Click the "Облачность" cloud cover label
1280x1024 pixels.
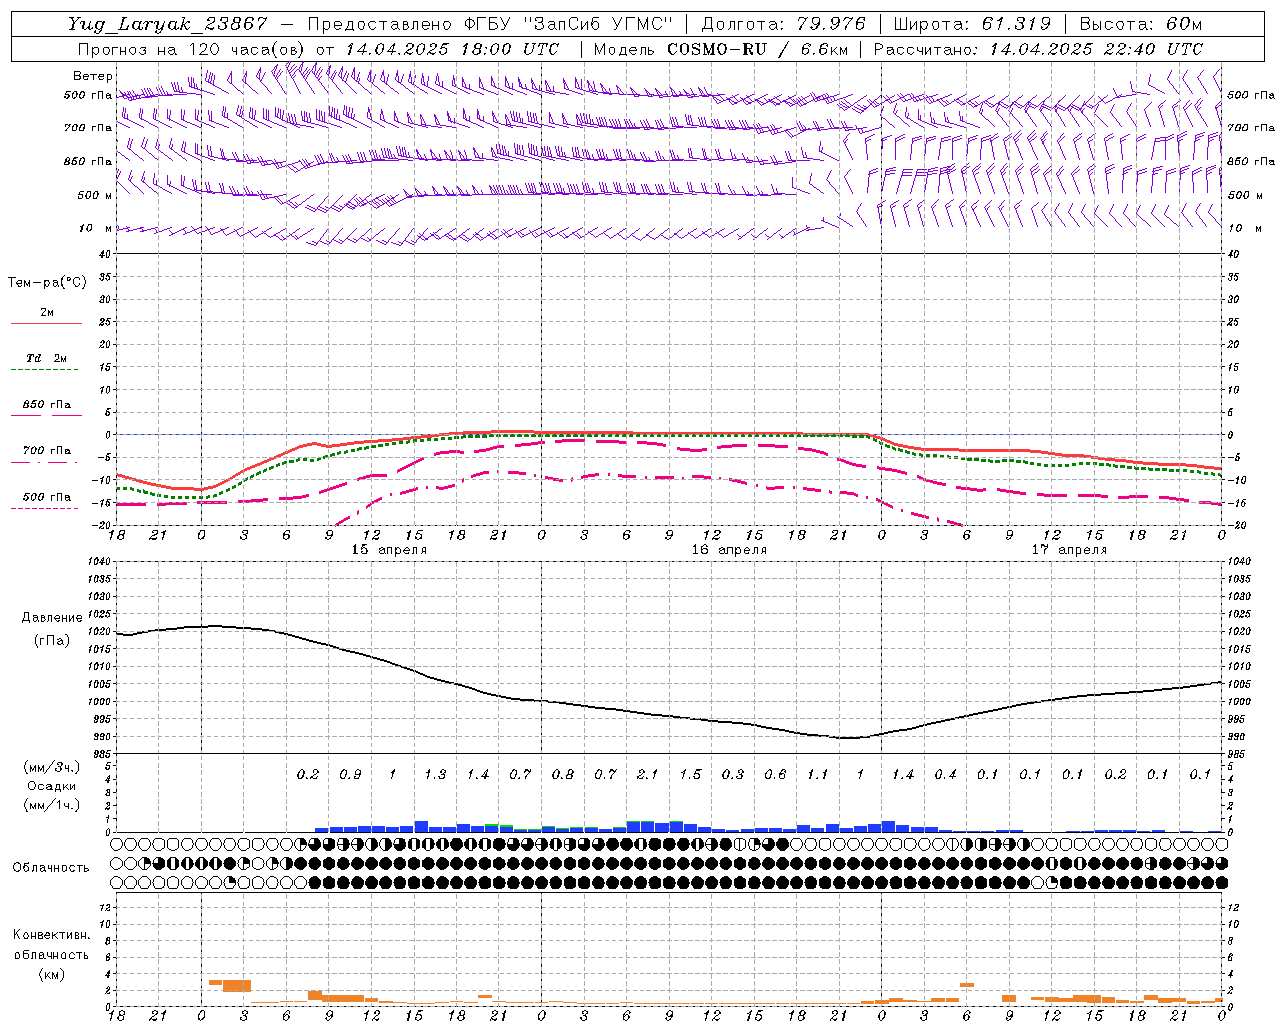(x=51, y=868)
